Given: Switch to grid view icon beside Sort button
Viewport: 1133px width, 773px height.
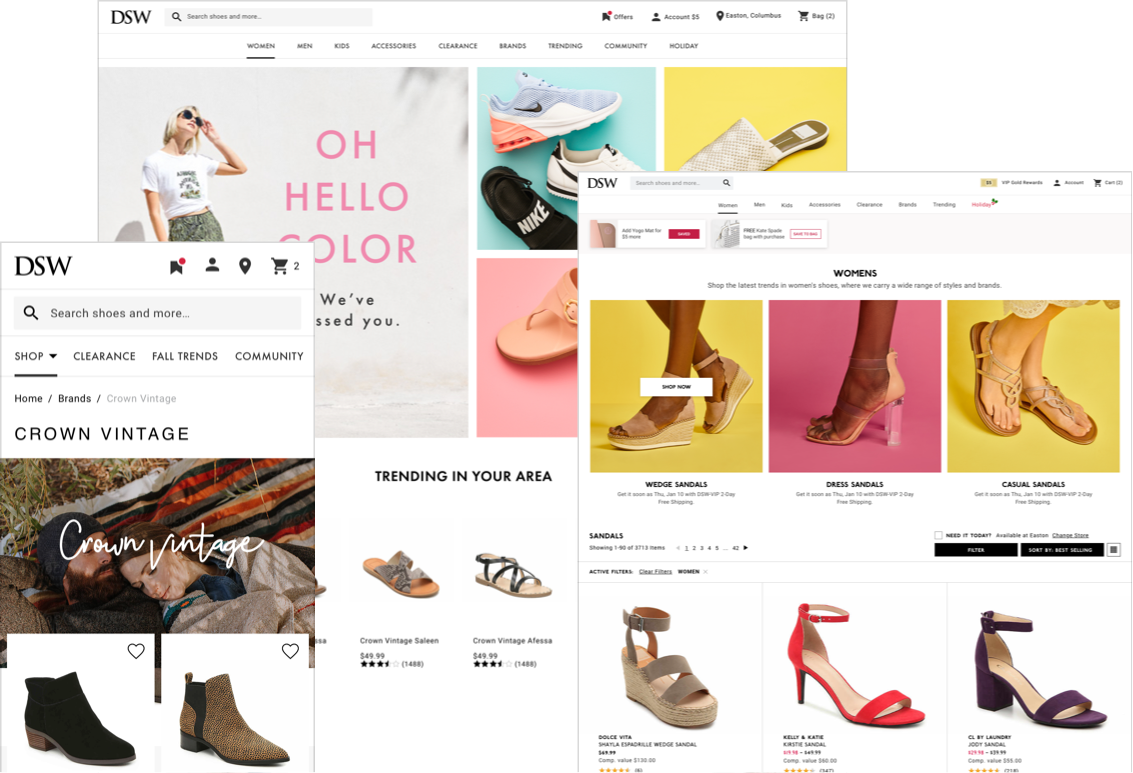Looking at the screenshot, I should point(1114,550).
